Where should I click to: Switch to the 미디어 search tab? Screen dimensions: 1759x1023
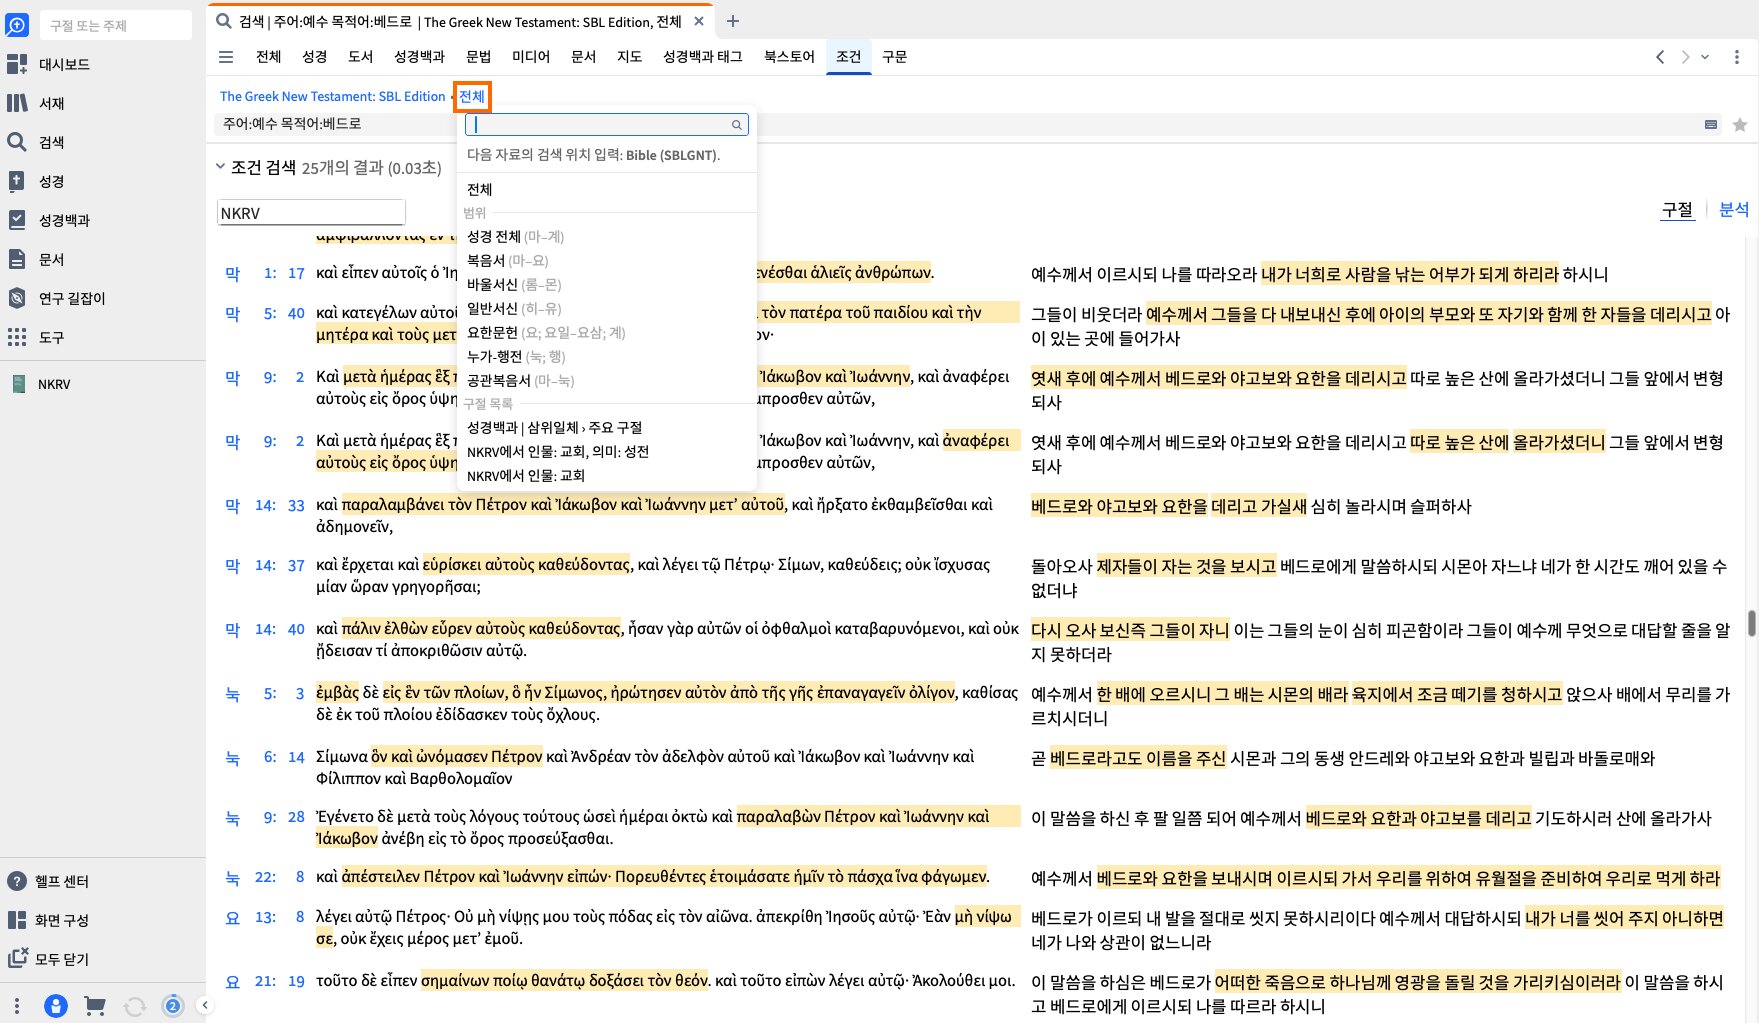tap(531, 57)
